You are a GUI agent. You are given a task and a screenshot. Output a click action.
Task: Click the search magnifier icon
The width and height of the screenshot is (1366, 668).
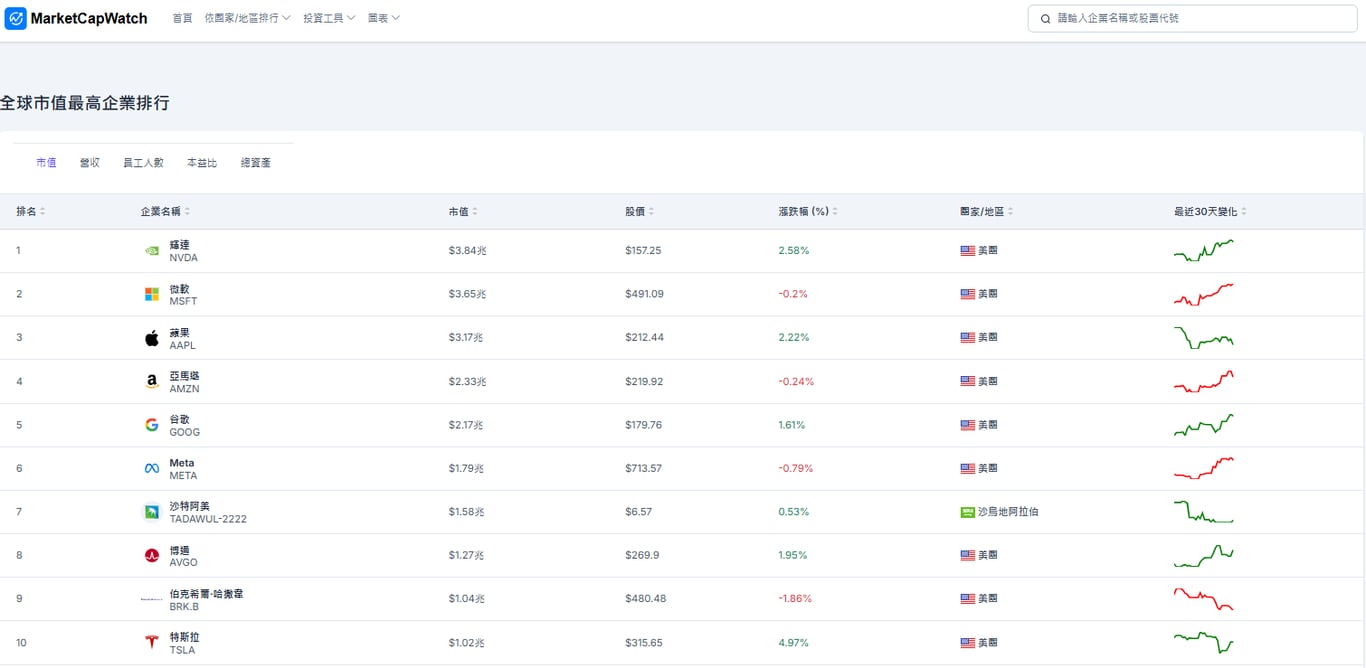click(1046, 18)
